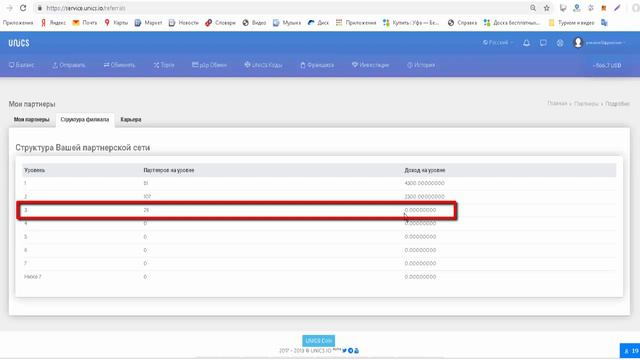Click the UNICS Coin button in footer
This screenshot has width=640, height=360.
coord(319,340)
